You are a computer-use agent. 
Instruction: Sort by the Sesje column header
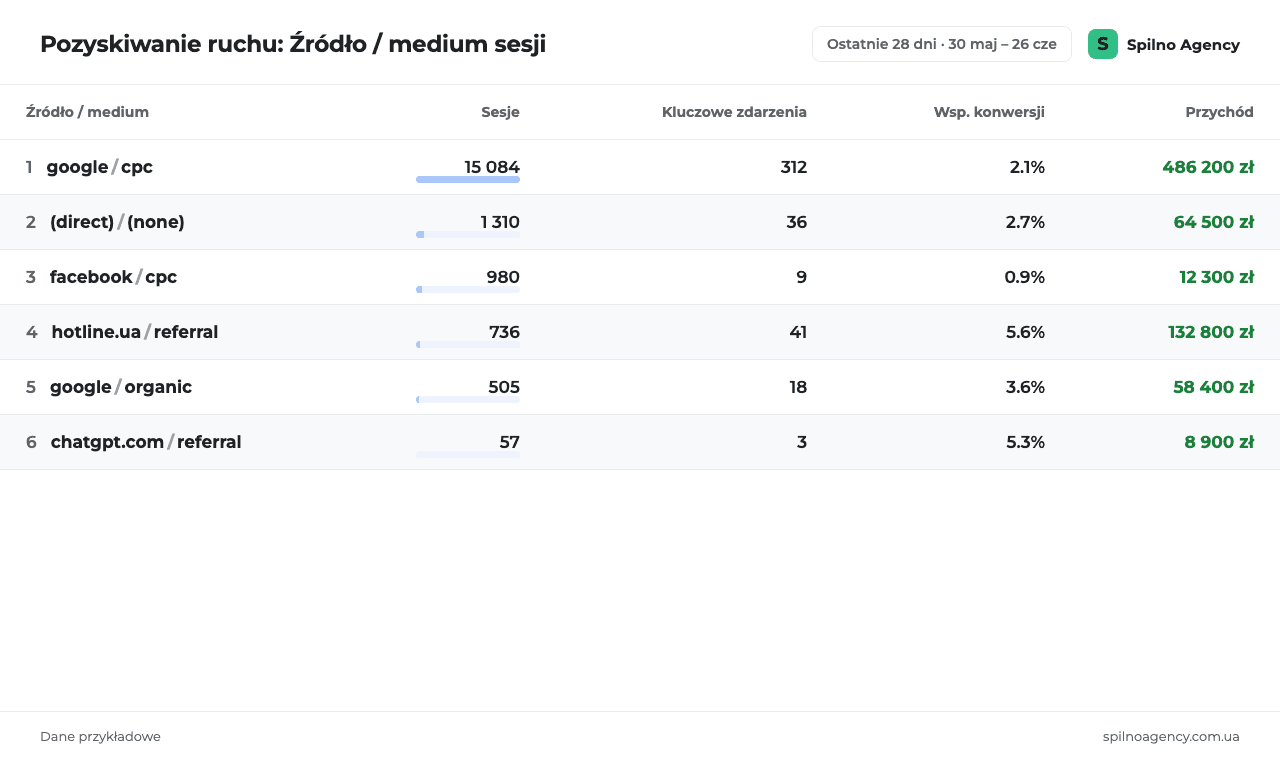pyautogui.click(x=500, y=112)
